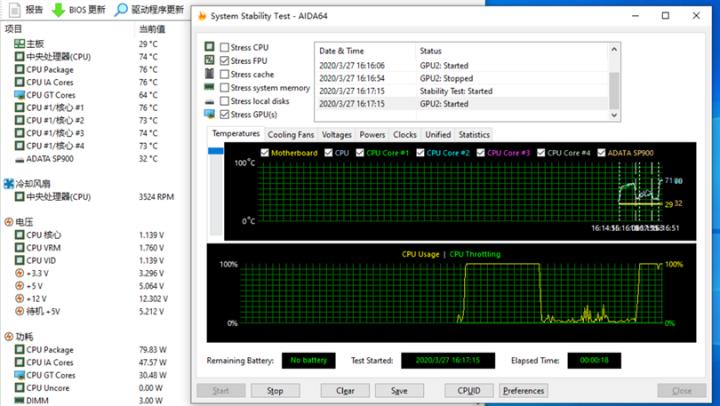Enable the Stress CPU checkbox
The width and height of the screenshot is (720, 406).
pos(225,47)
